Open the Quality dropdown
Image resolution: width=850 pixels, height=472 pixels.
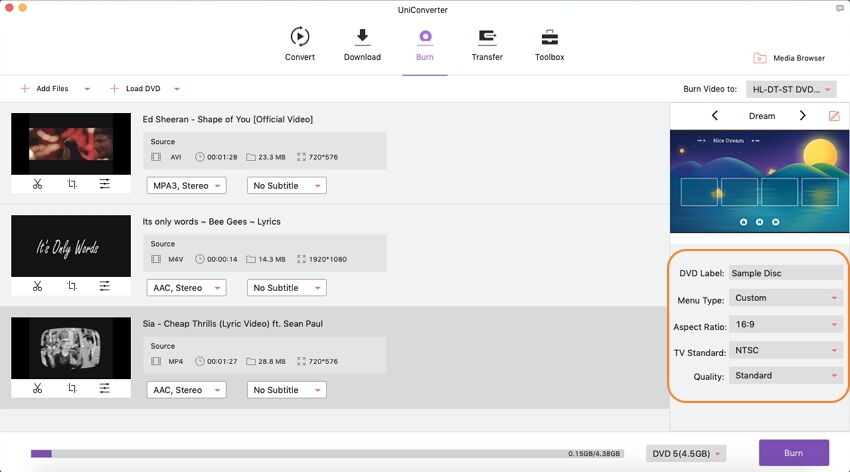pyautogui.click(x=785, y=376)
